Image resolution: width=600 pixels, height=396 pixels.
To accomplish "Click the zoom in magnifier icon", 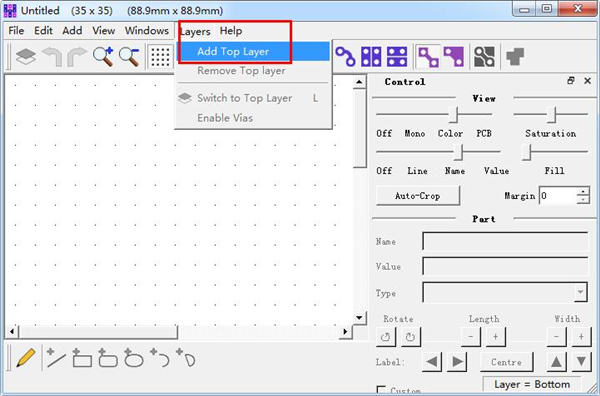I will click(103, 57).
